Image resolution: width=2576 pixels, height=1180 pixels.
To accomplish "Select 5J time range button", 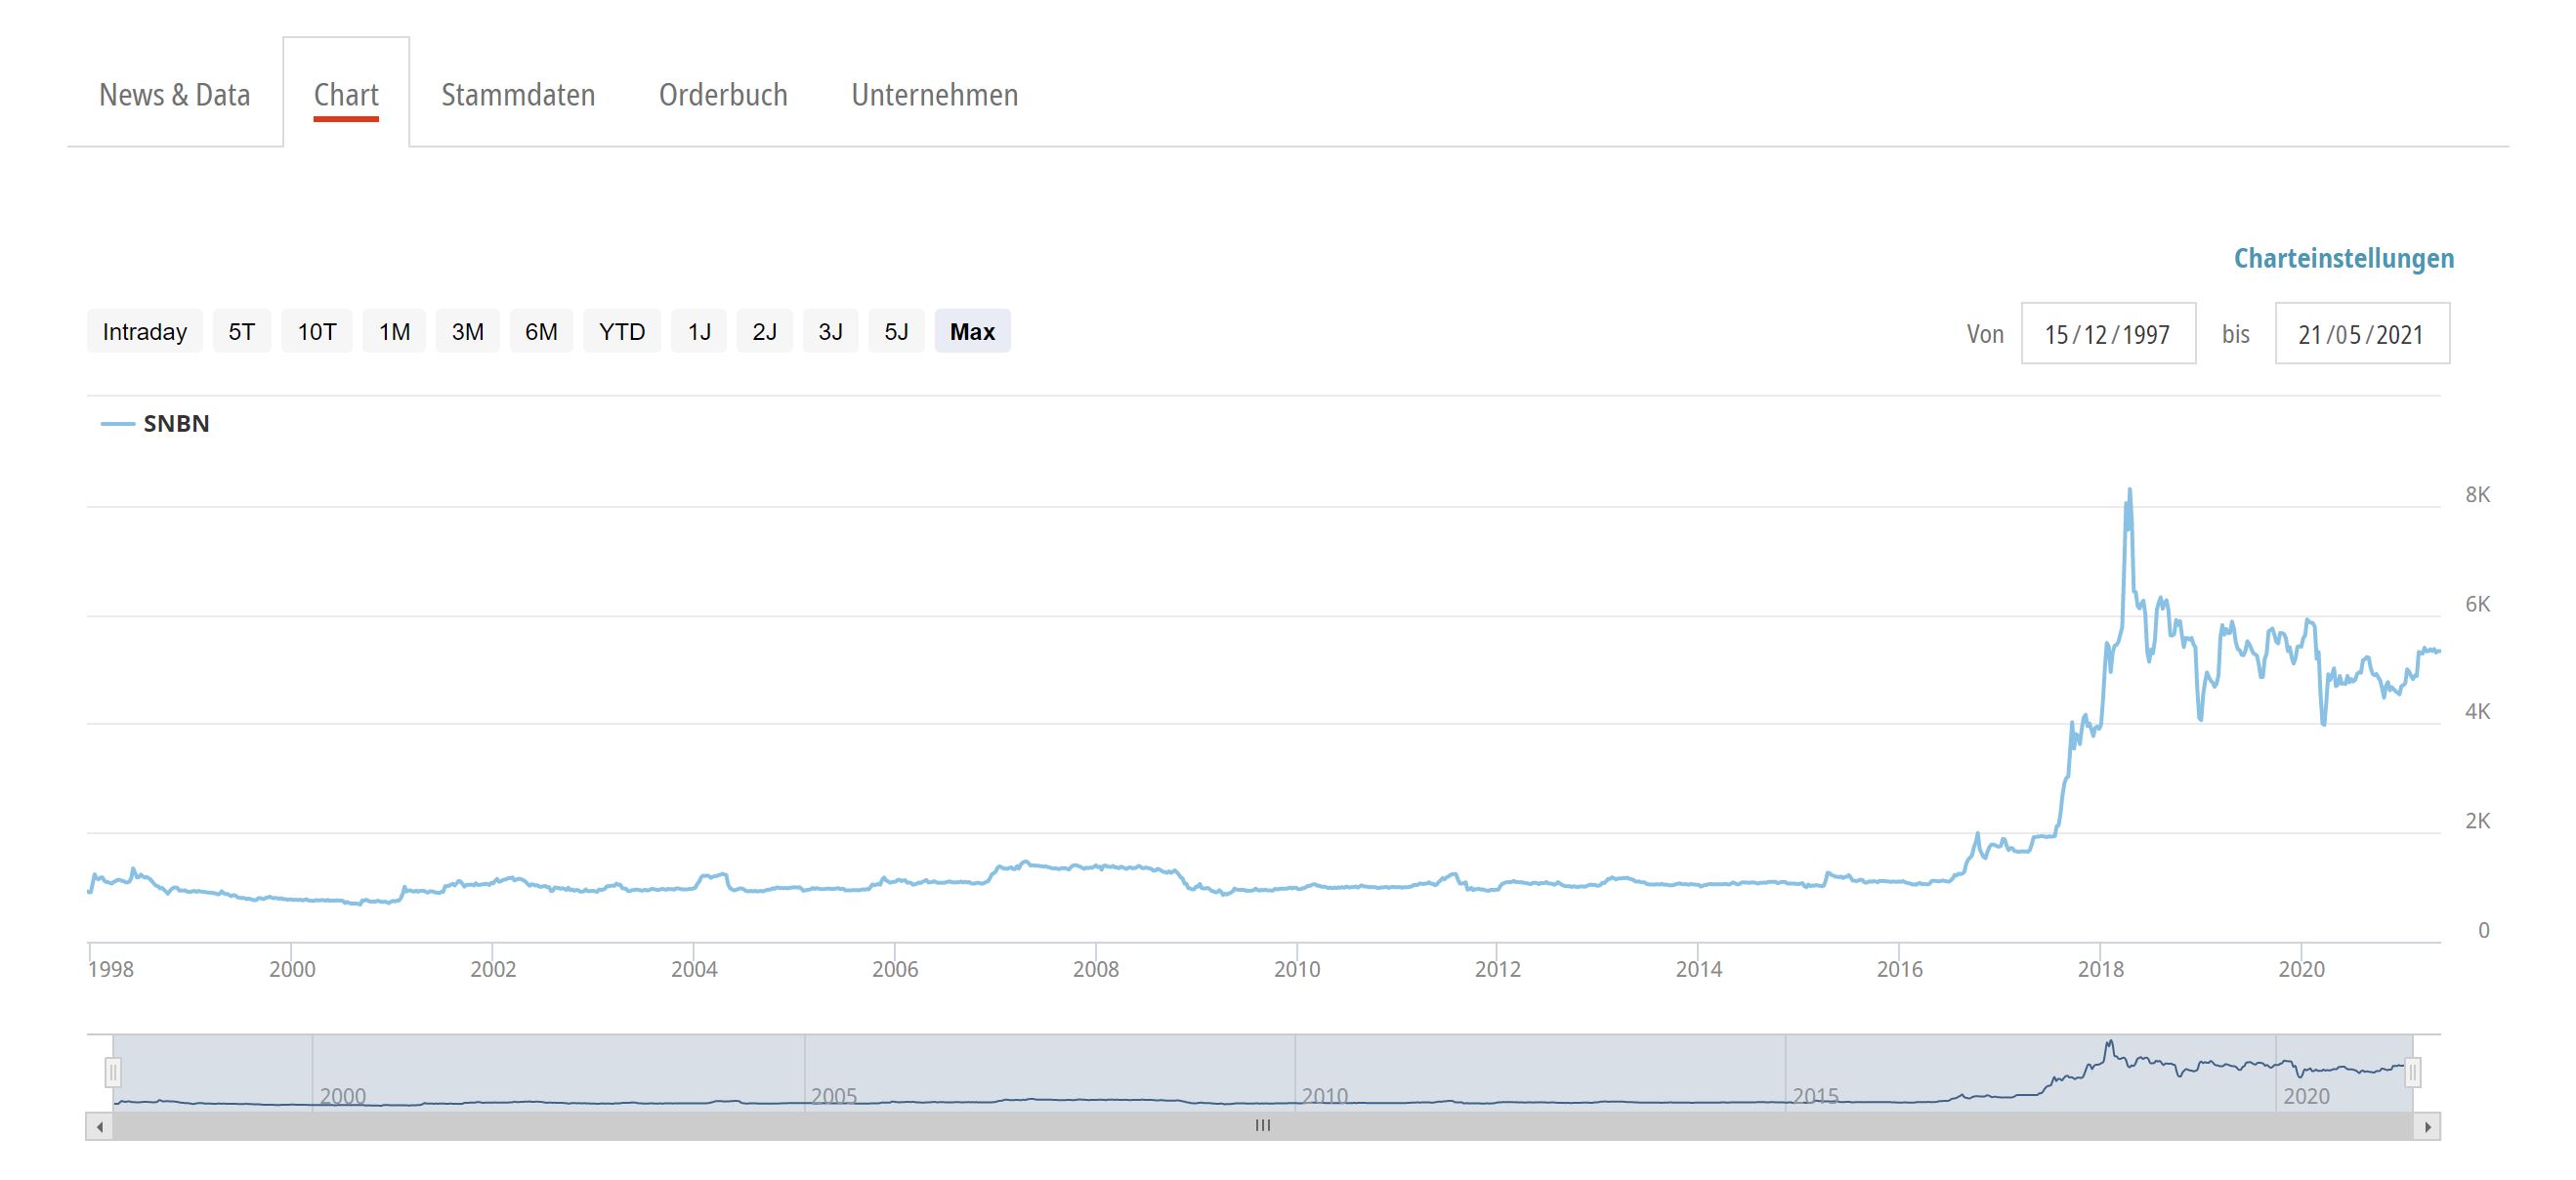I will coord(896,332).
